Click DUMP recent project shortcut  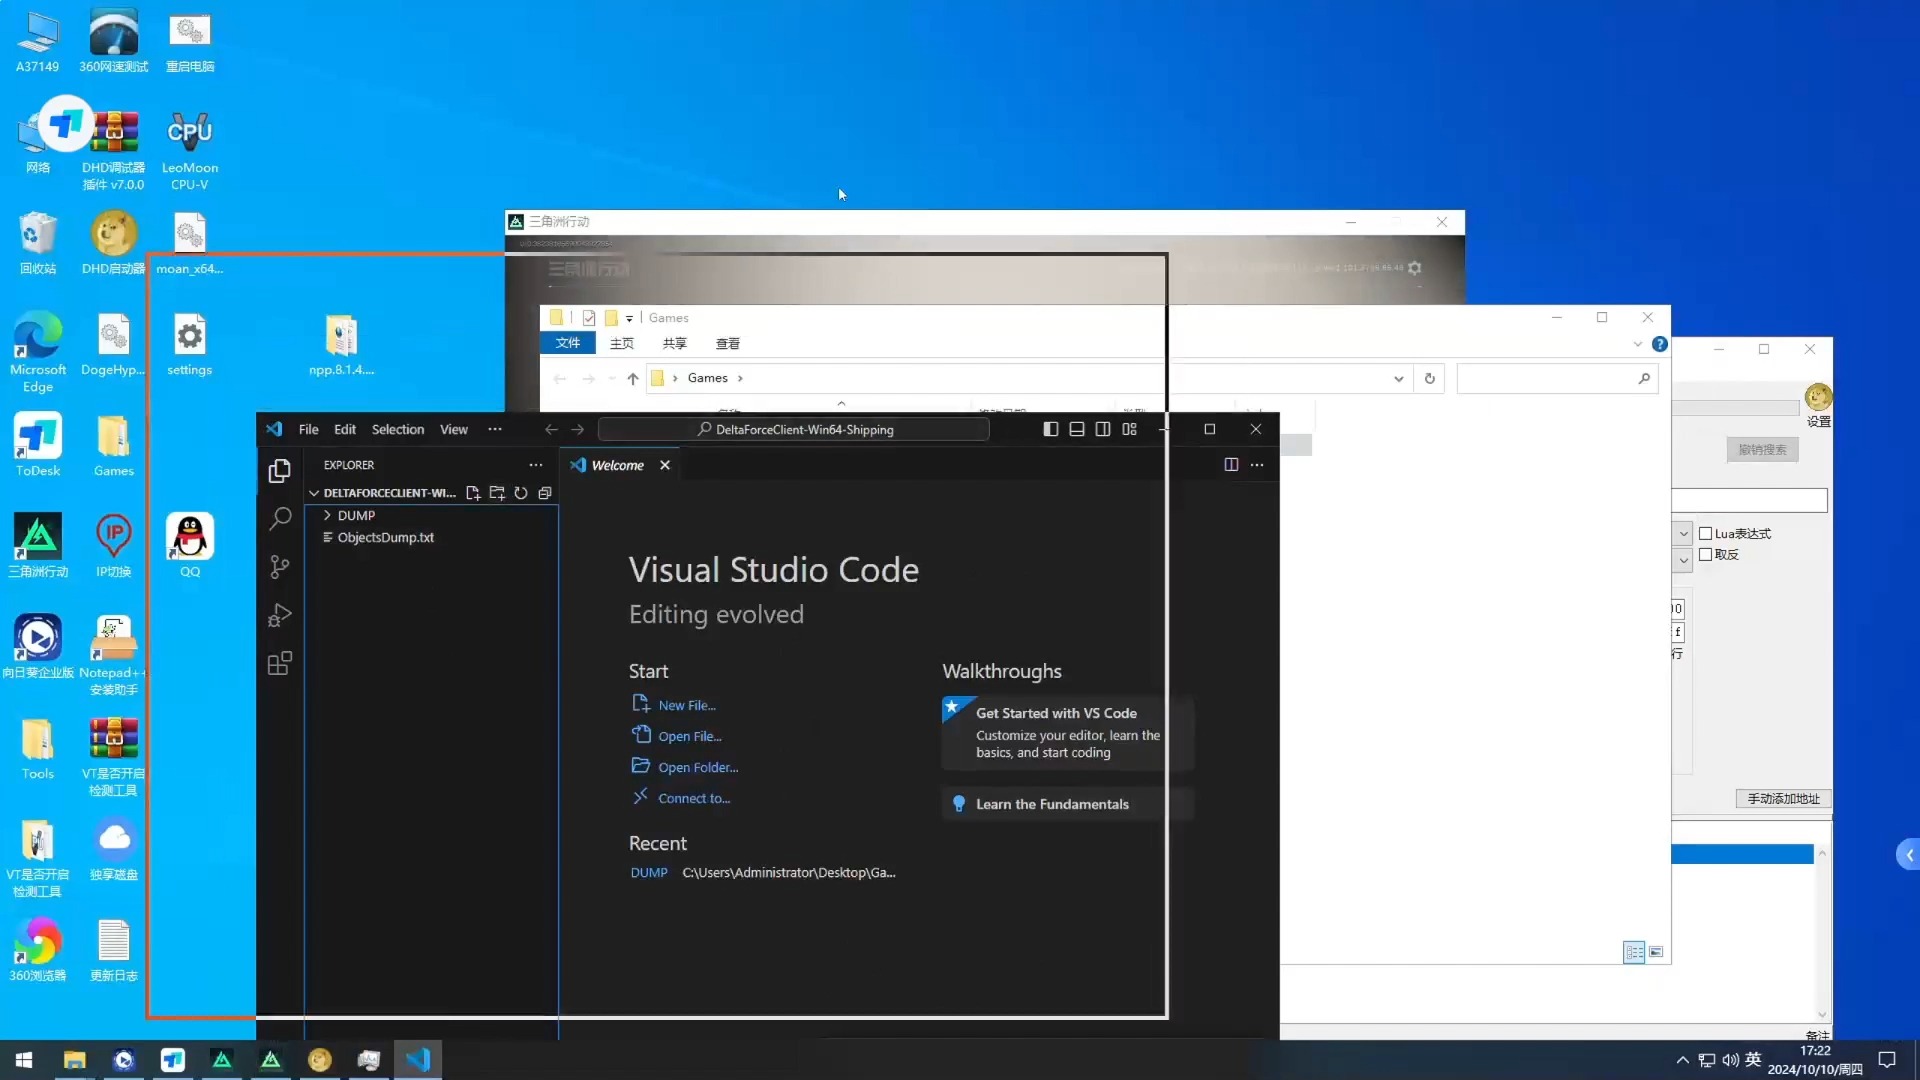click(647, 872)
